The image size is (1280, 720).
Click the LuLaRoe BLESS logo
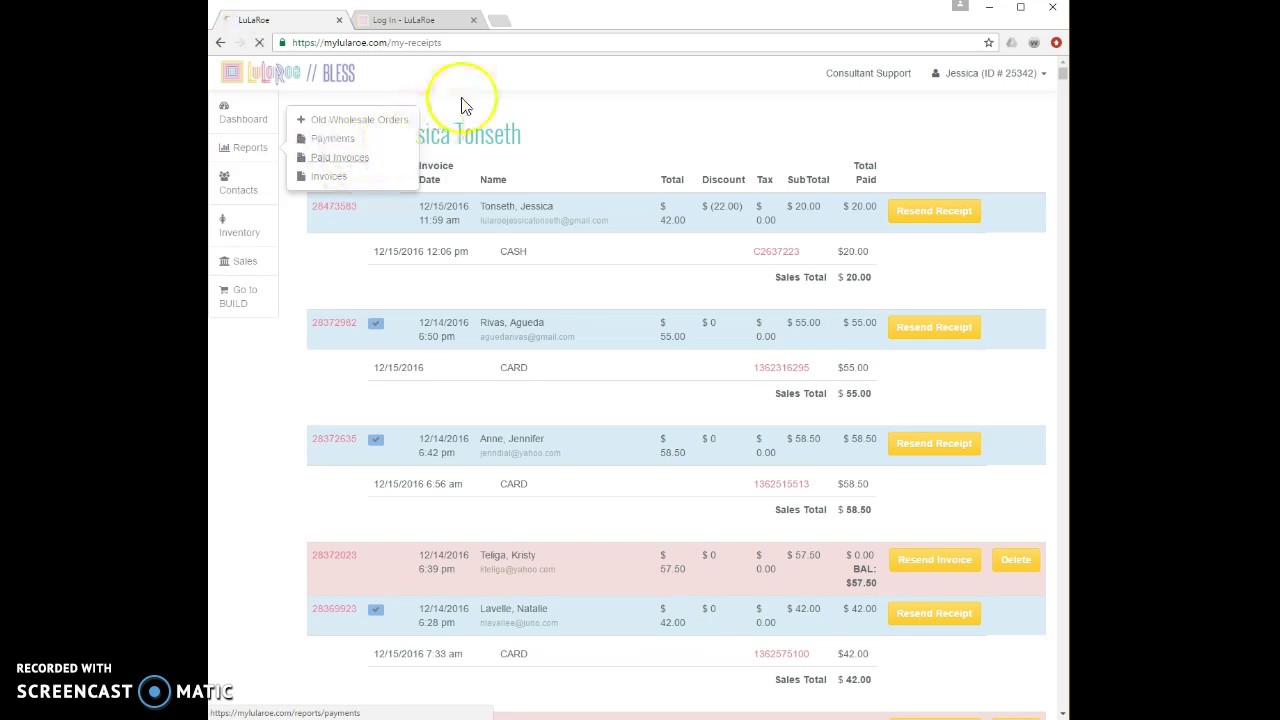[288, 73]
